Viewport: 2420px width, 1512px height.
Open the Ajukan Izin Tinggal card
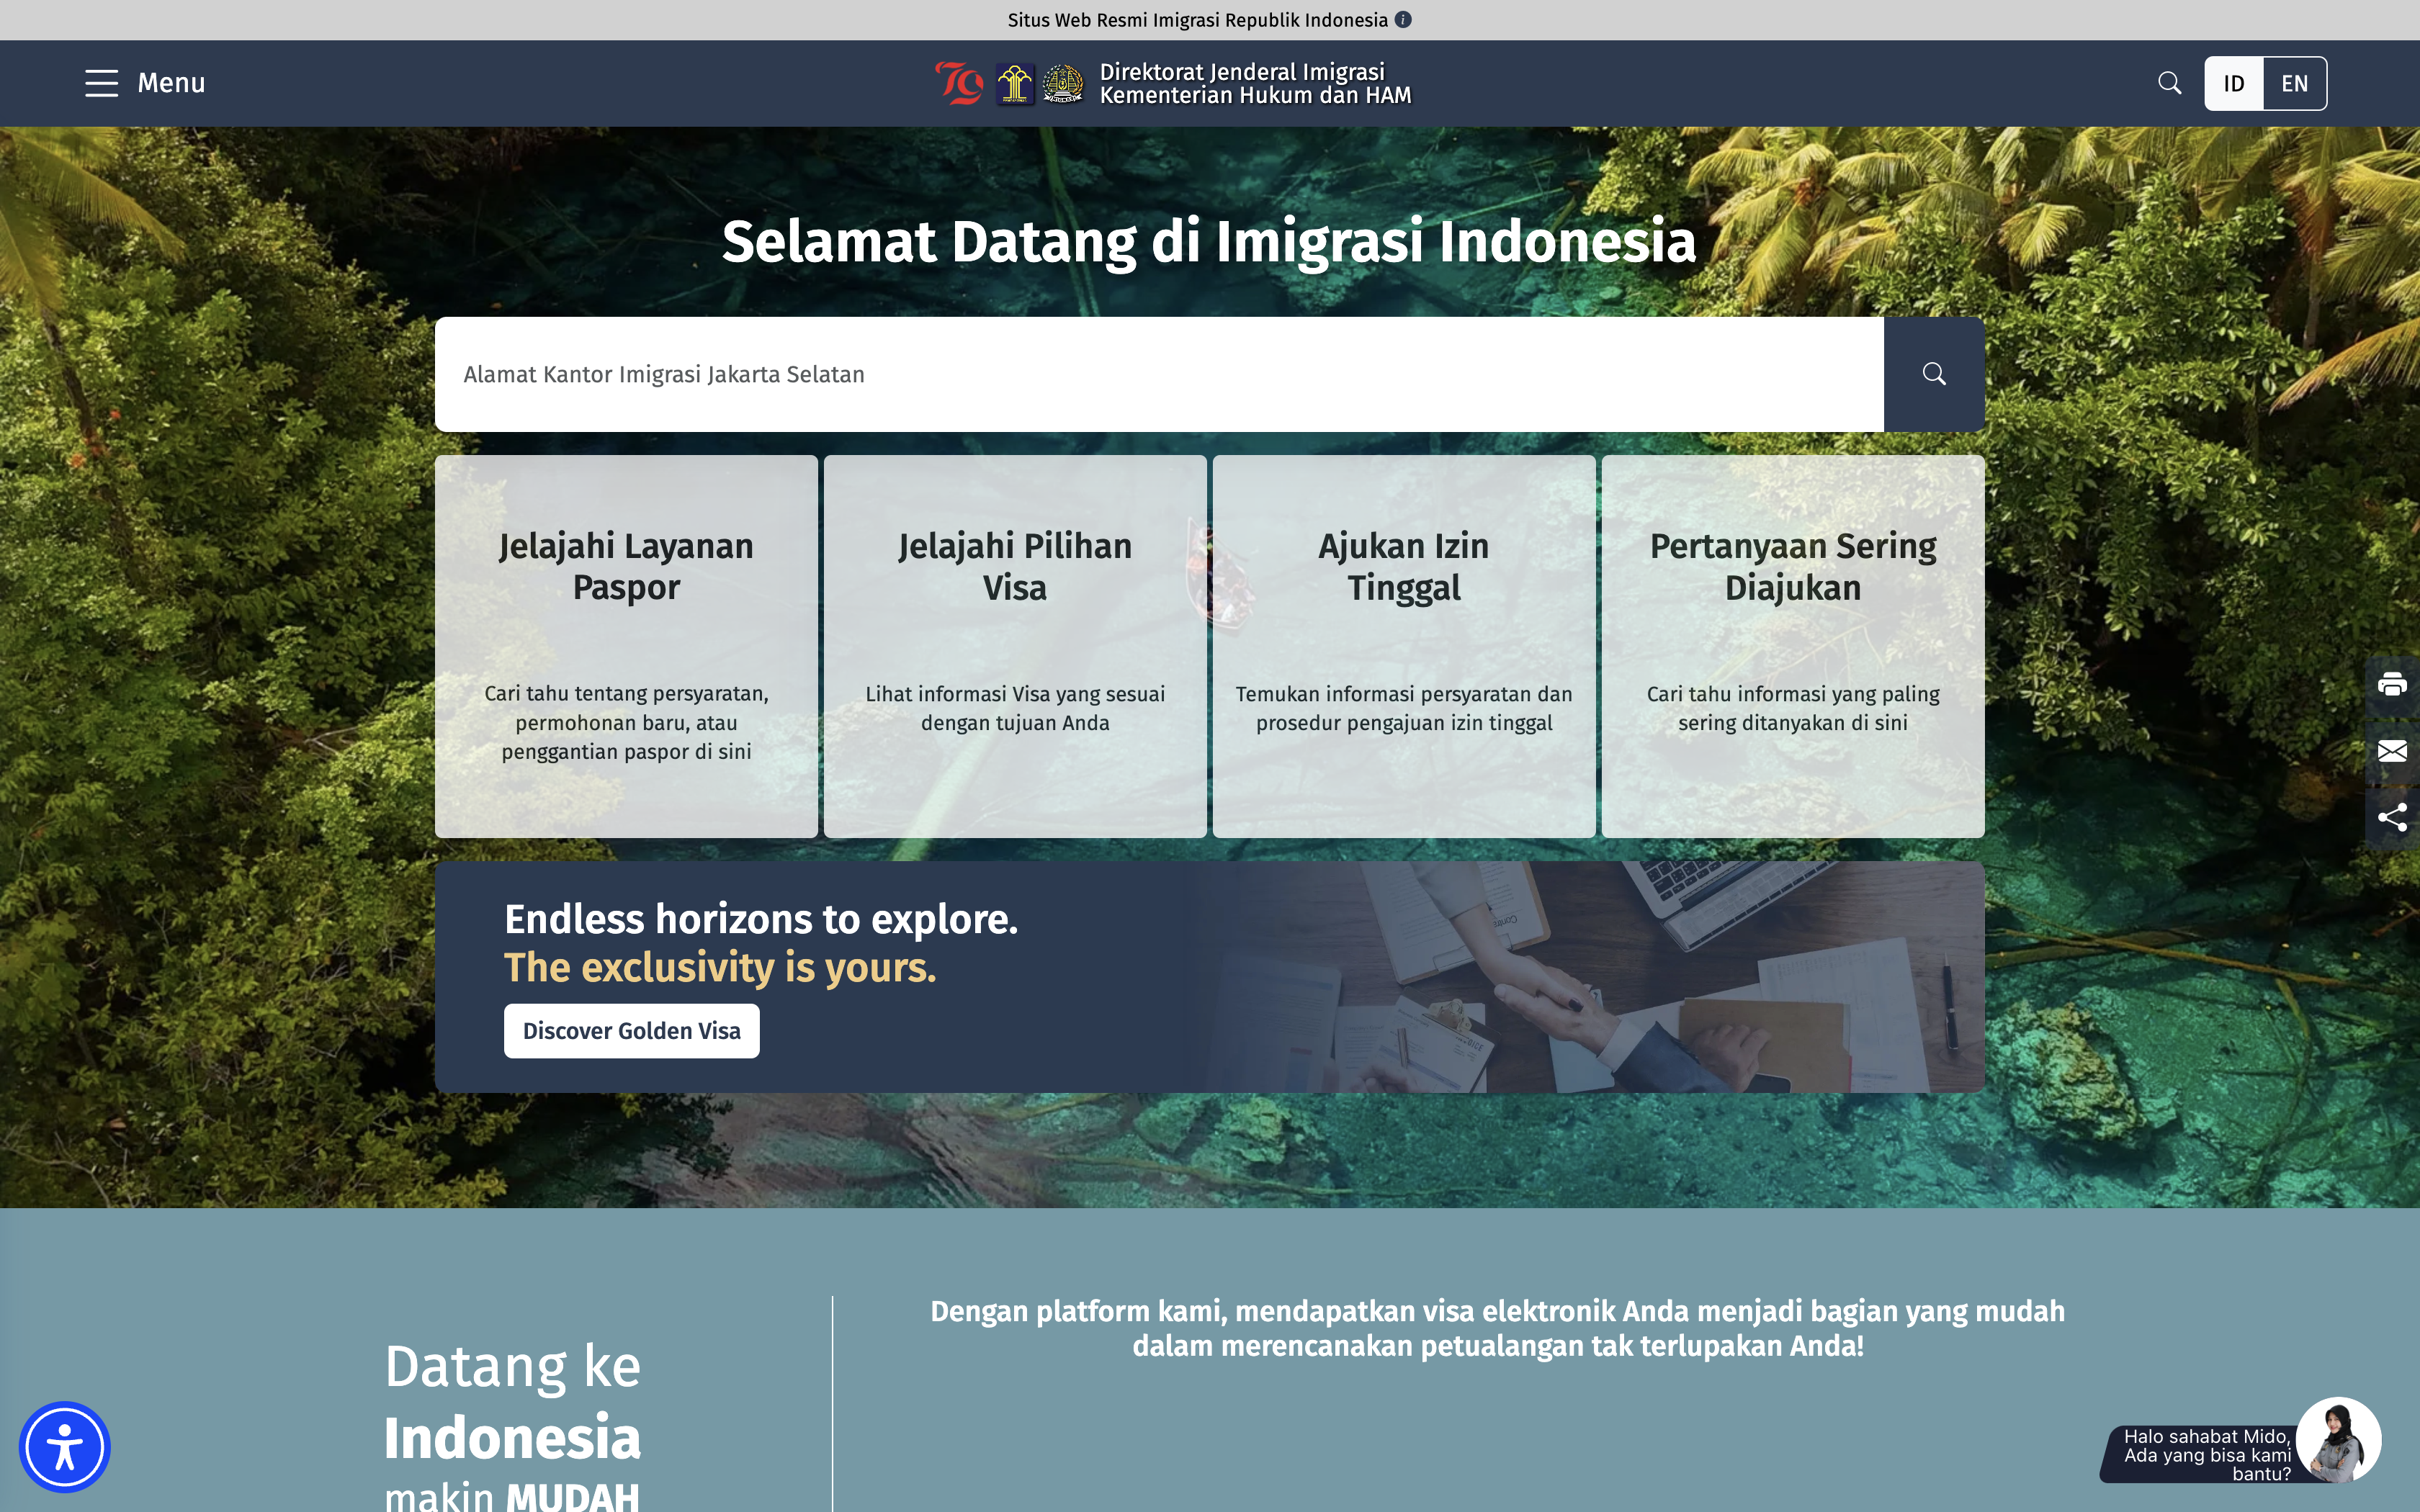[x=1404, y=647]
